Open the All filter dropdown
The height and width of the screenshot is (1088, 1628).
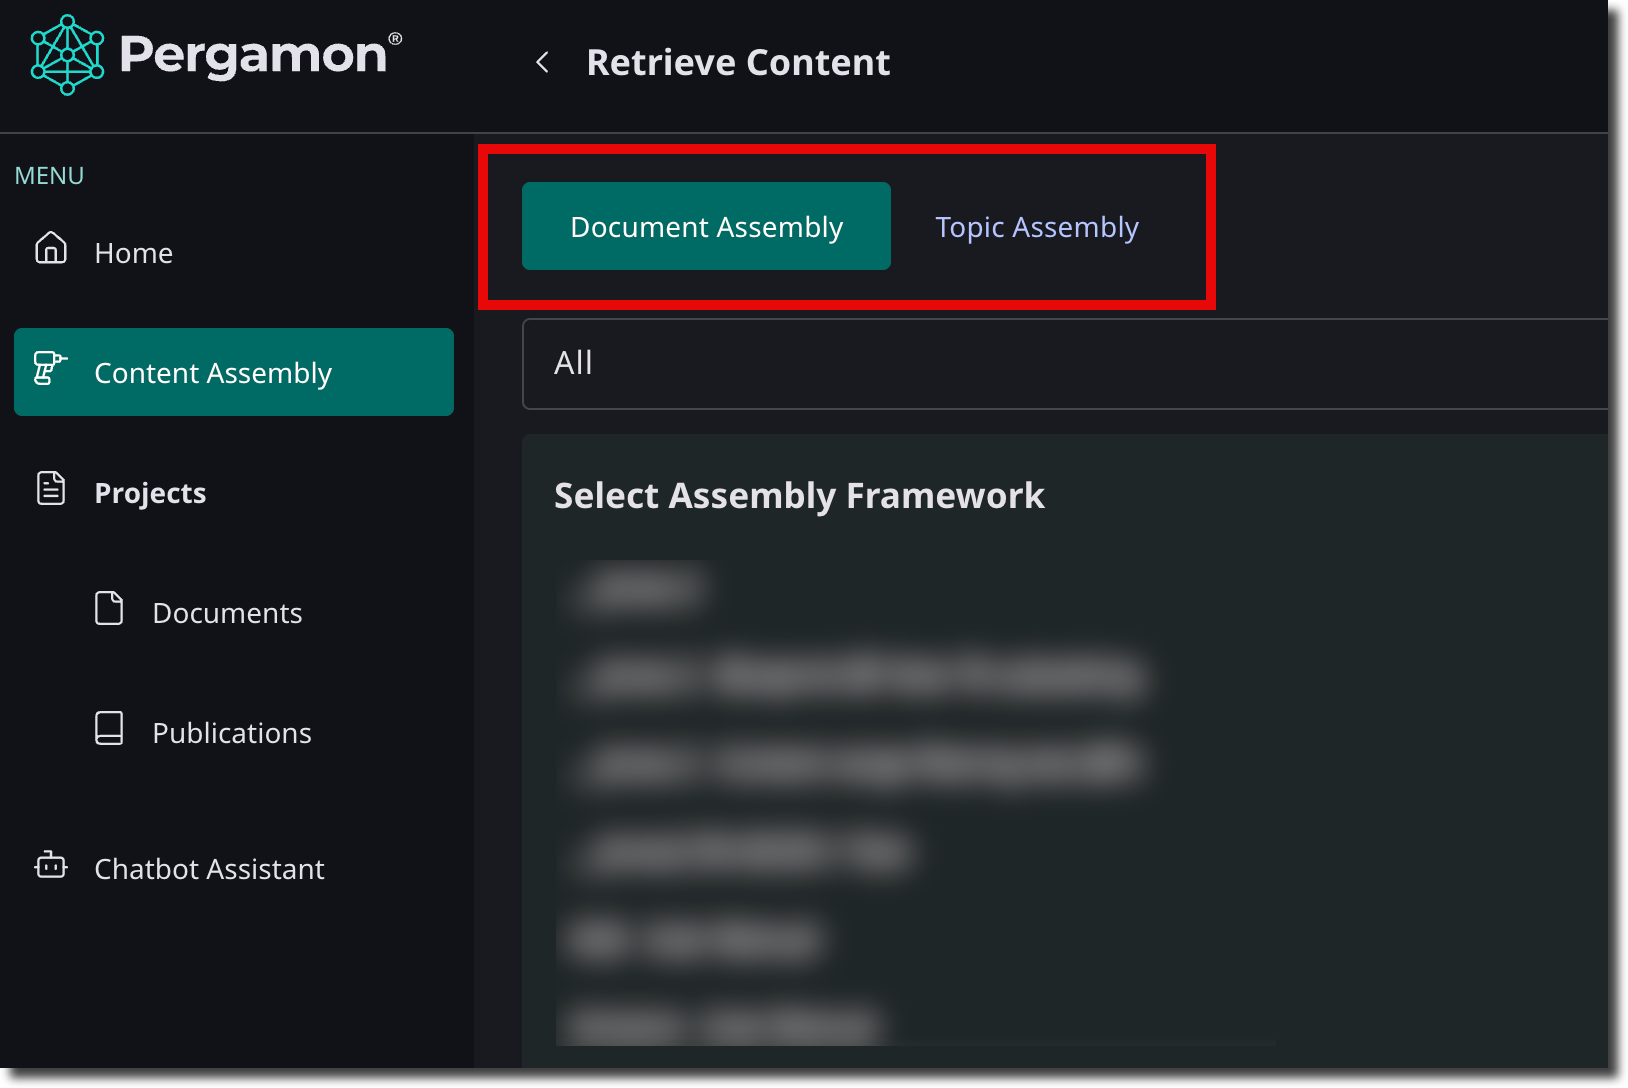point(1065,364)
